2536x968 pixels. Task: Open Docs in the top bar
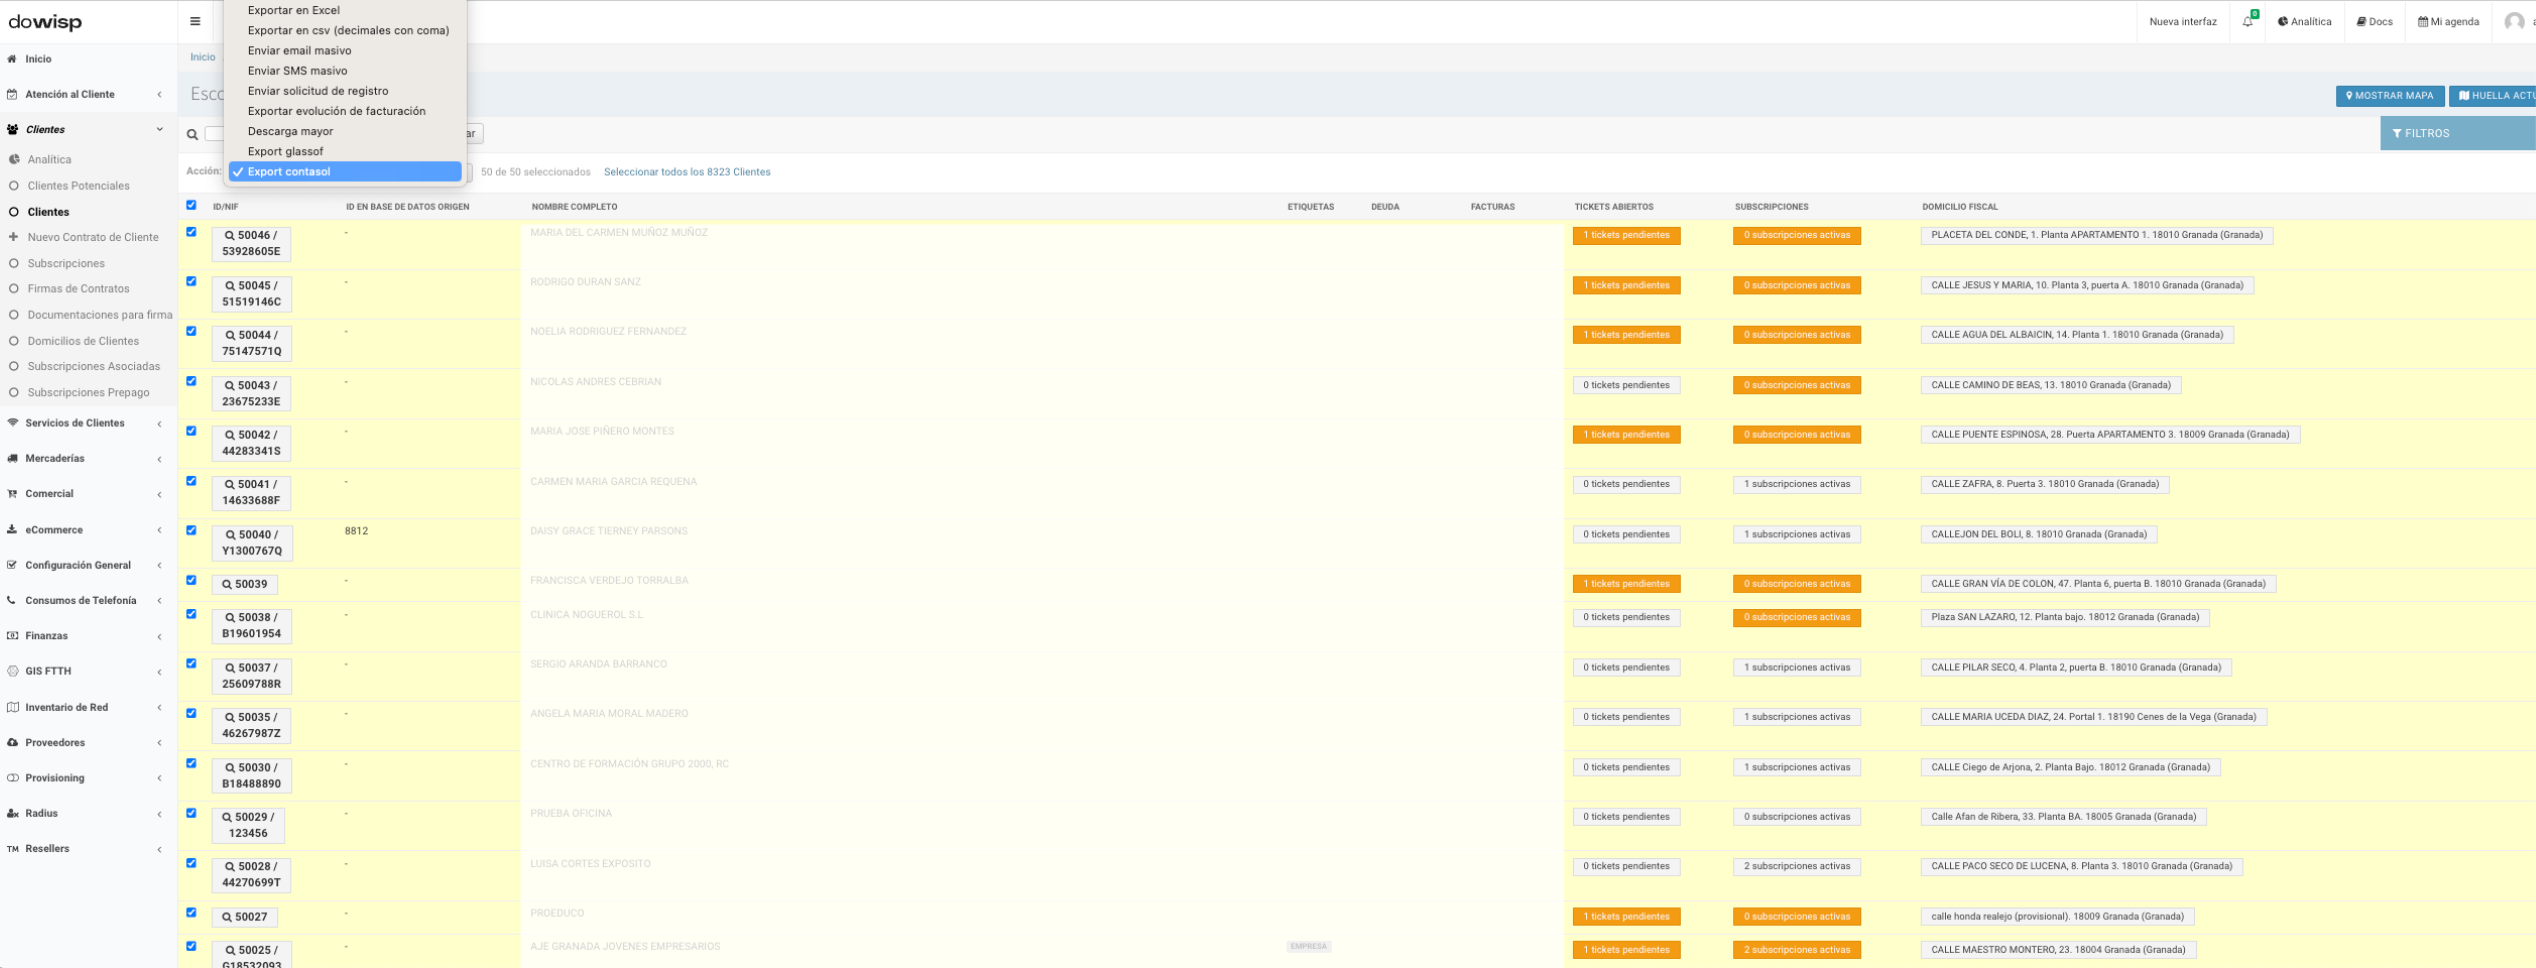2374,21
